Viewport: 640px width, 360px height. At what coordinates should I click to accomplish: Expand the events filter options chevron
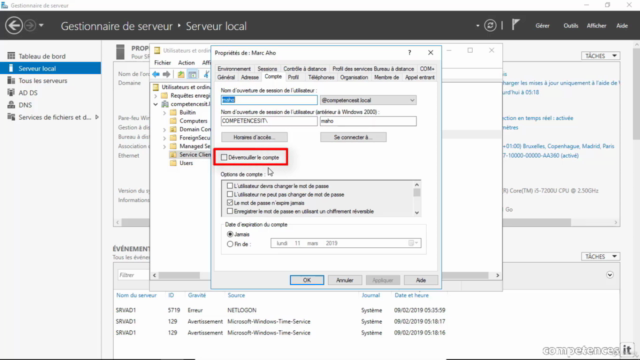tap(610, 275)
